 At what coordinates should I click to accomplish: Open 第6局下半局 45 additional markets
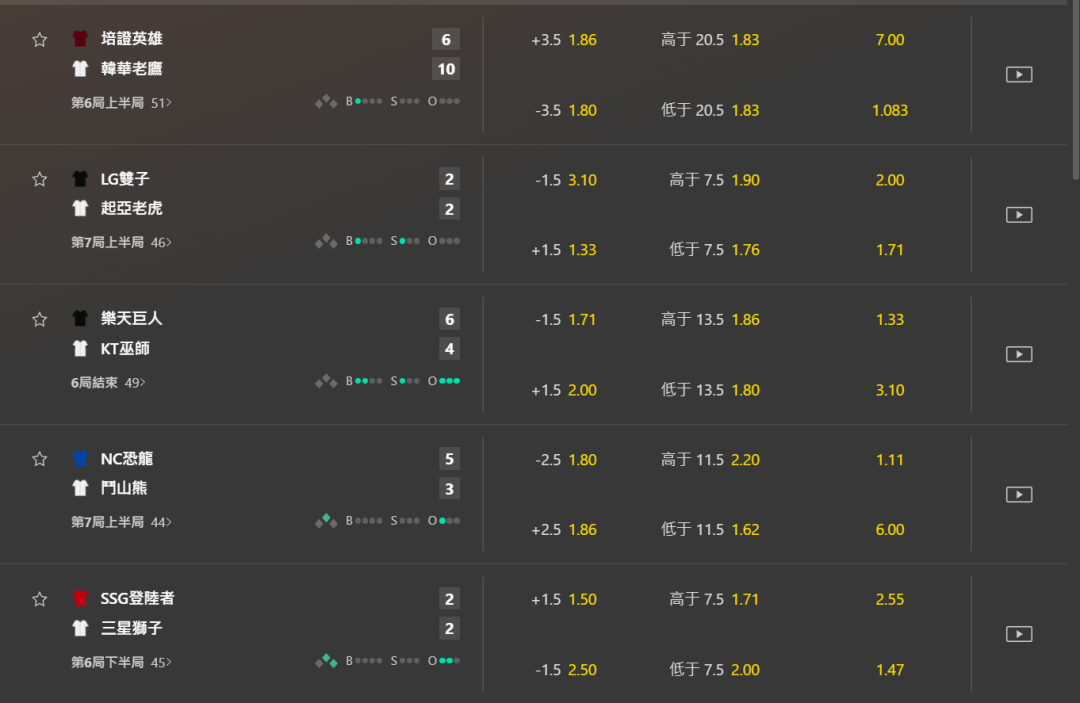click(121, 662)
